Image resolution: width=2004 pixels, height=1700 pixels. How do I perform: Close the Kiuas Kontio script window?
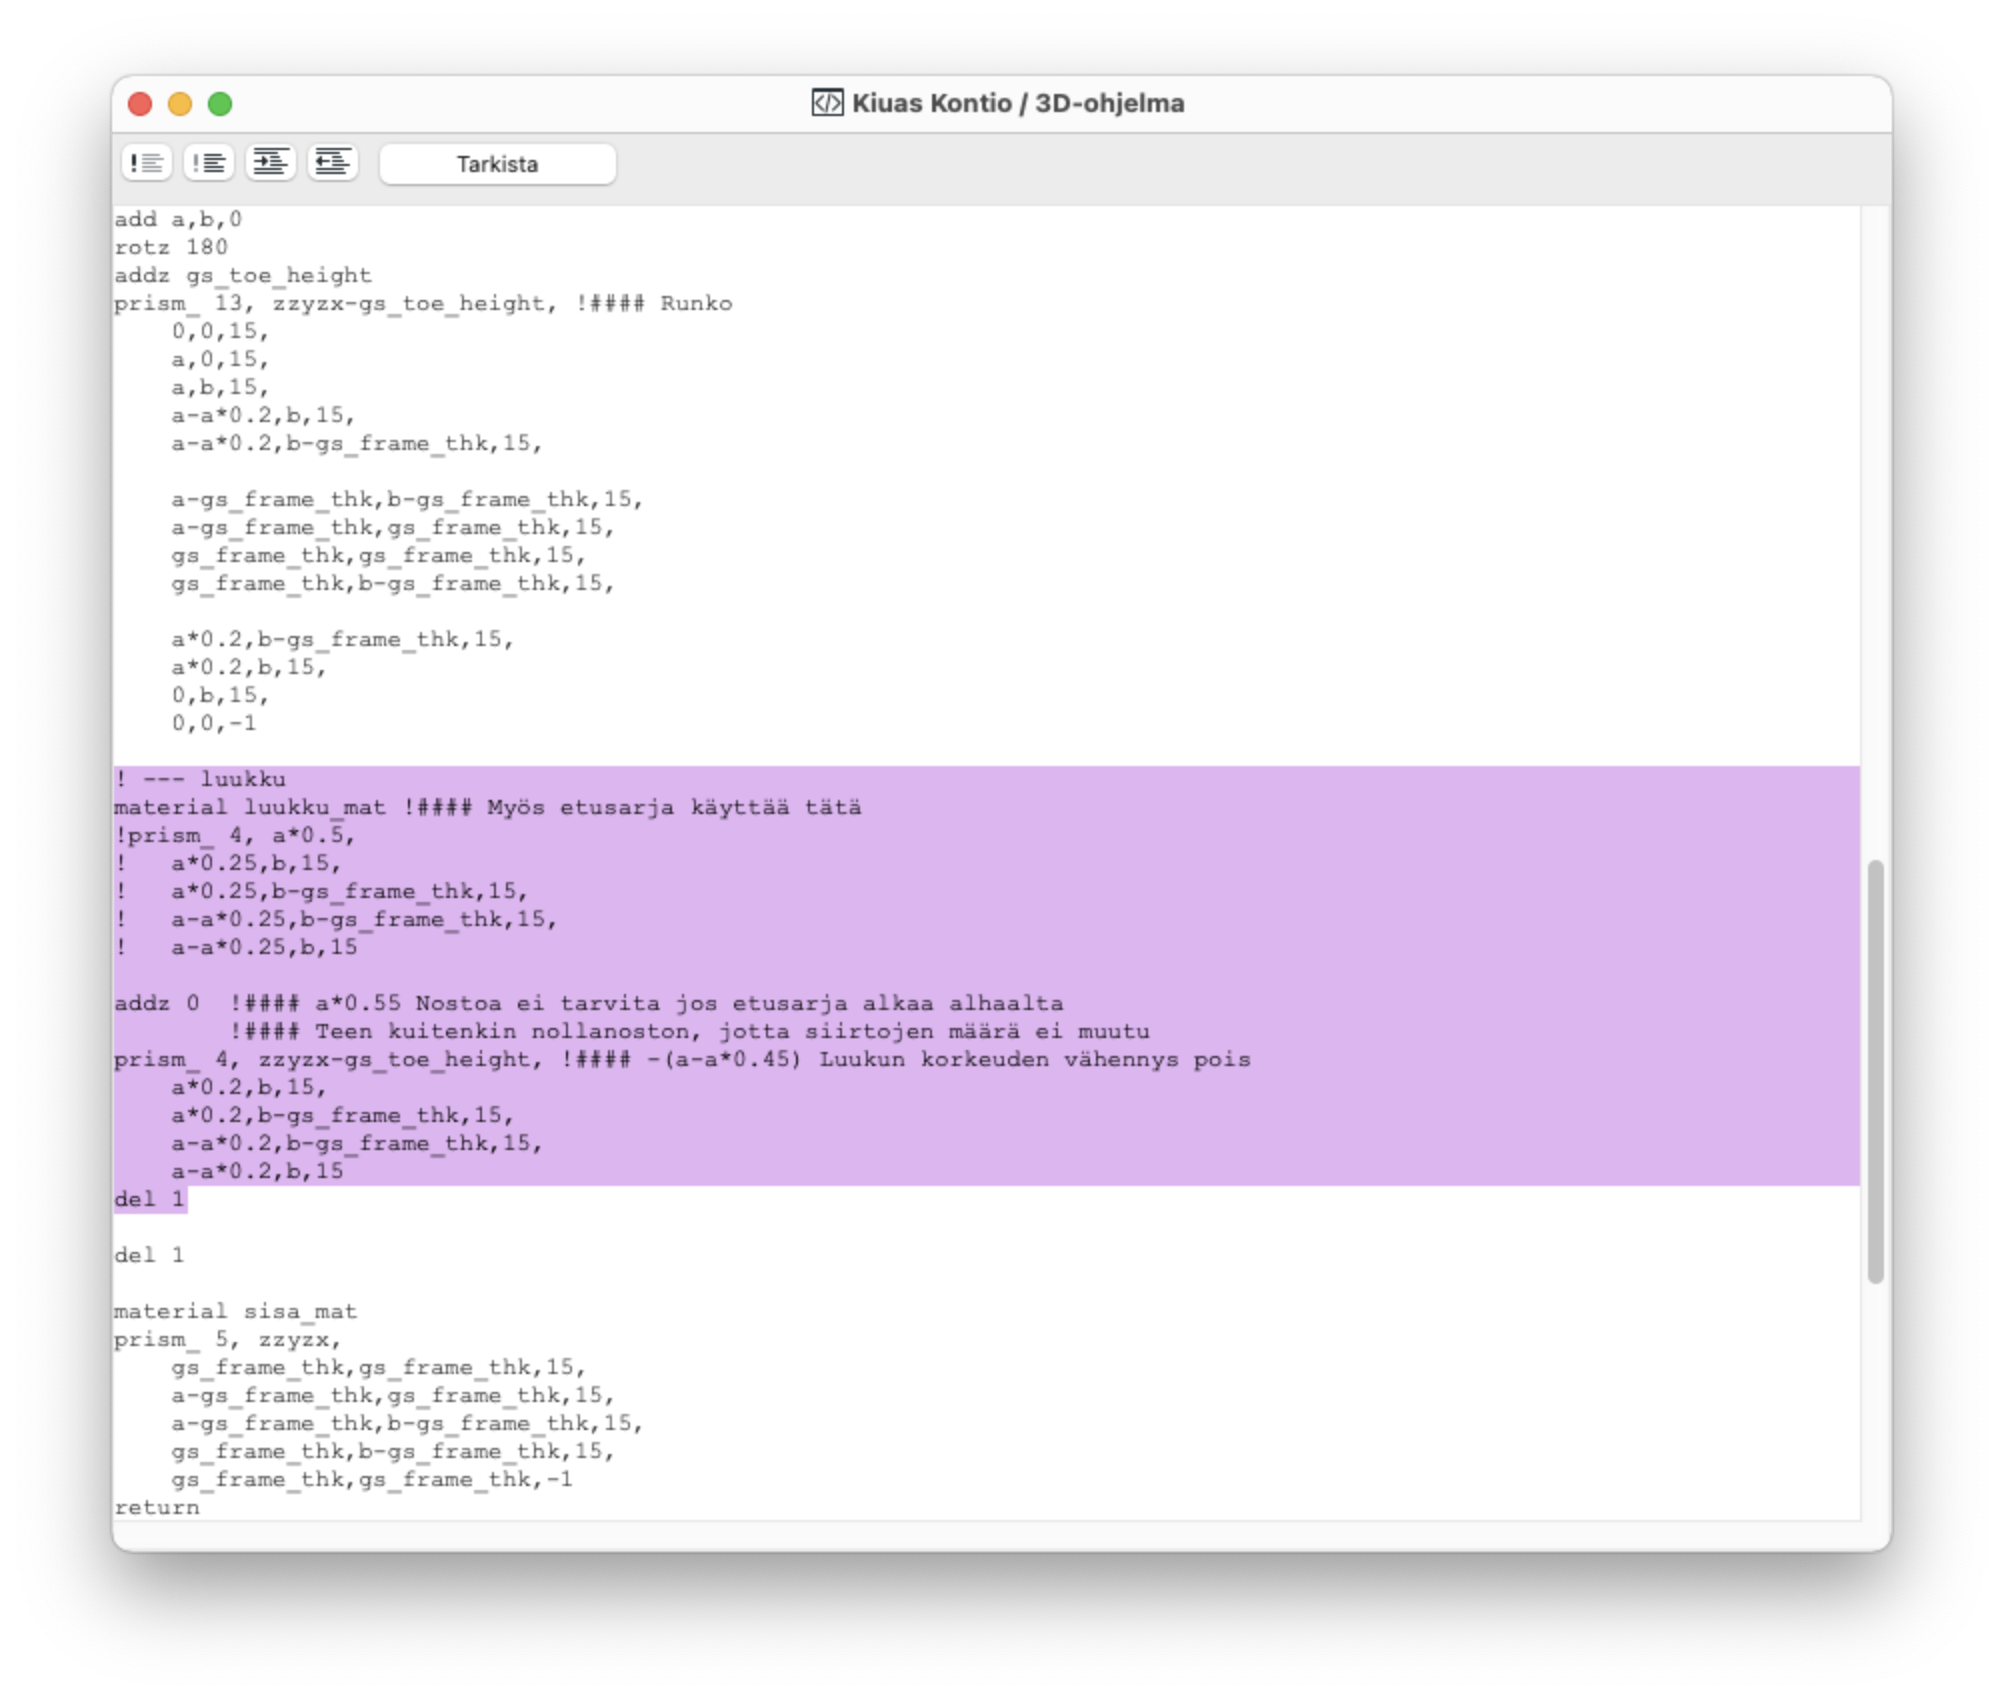click(x=140, y=104)
